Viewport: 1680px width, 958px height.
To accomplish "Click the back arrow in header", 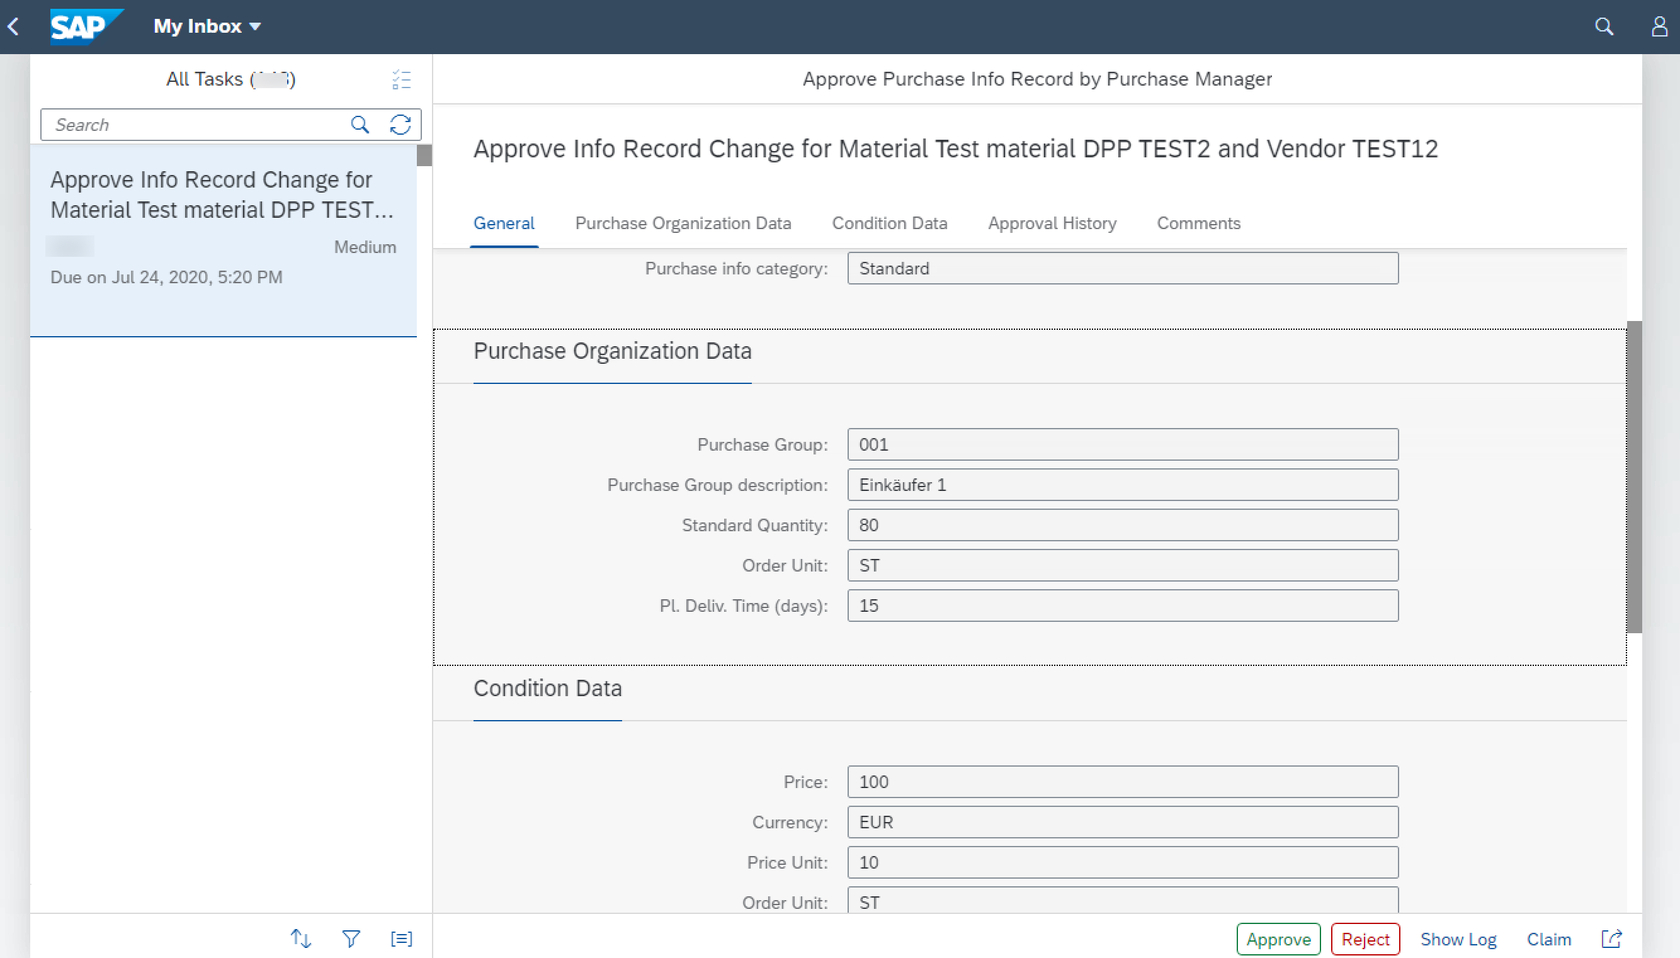I will click(x=13, y=27).
